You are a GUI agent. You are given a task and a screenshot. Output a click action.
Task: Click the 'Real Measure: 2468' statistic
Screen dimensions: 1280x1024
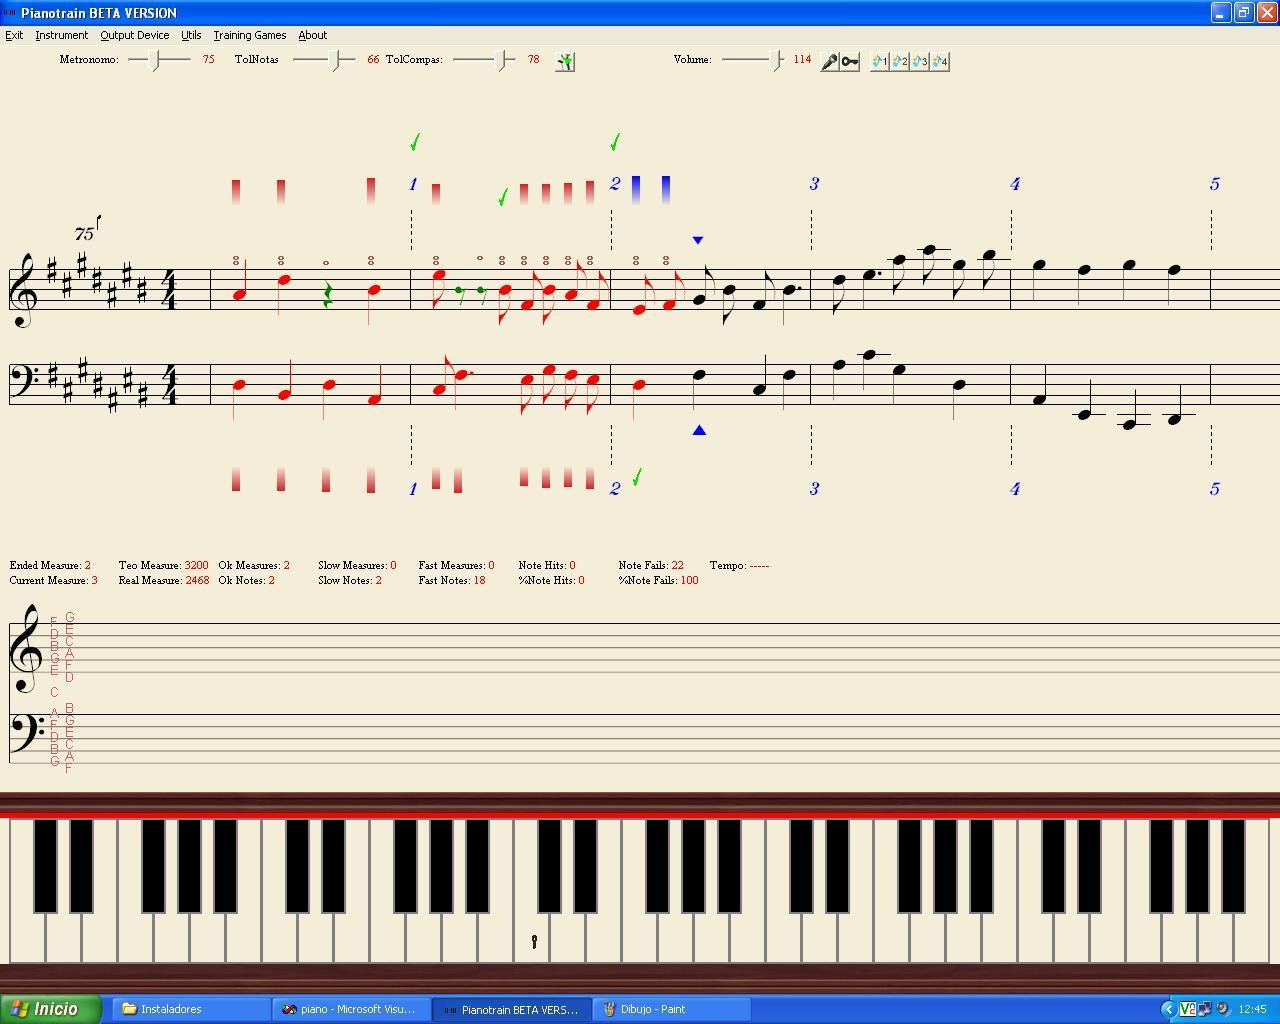[164, 580]
